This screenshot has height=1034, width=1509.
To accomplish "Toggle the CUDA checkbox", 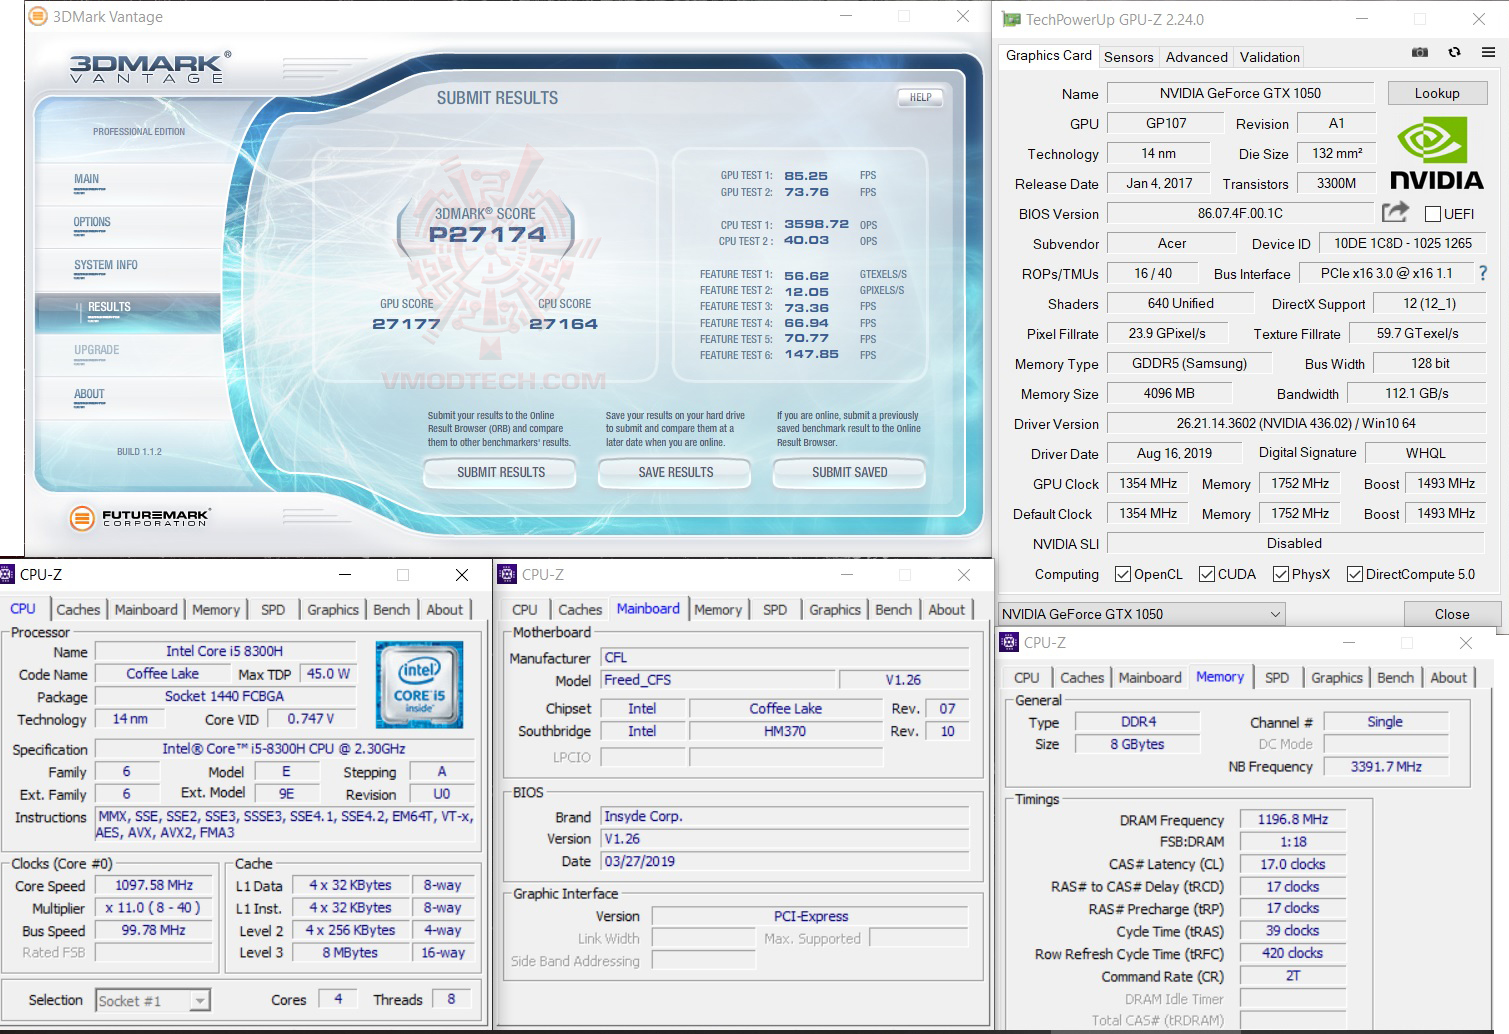I will [1207, 574].
